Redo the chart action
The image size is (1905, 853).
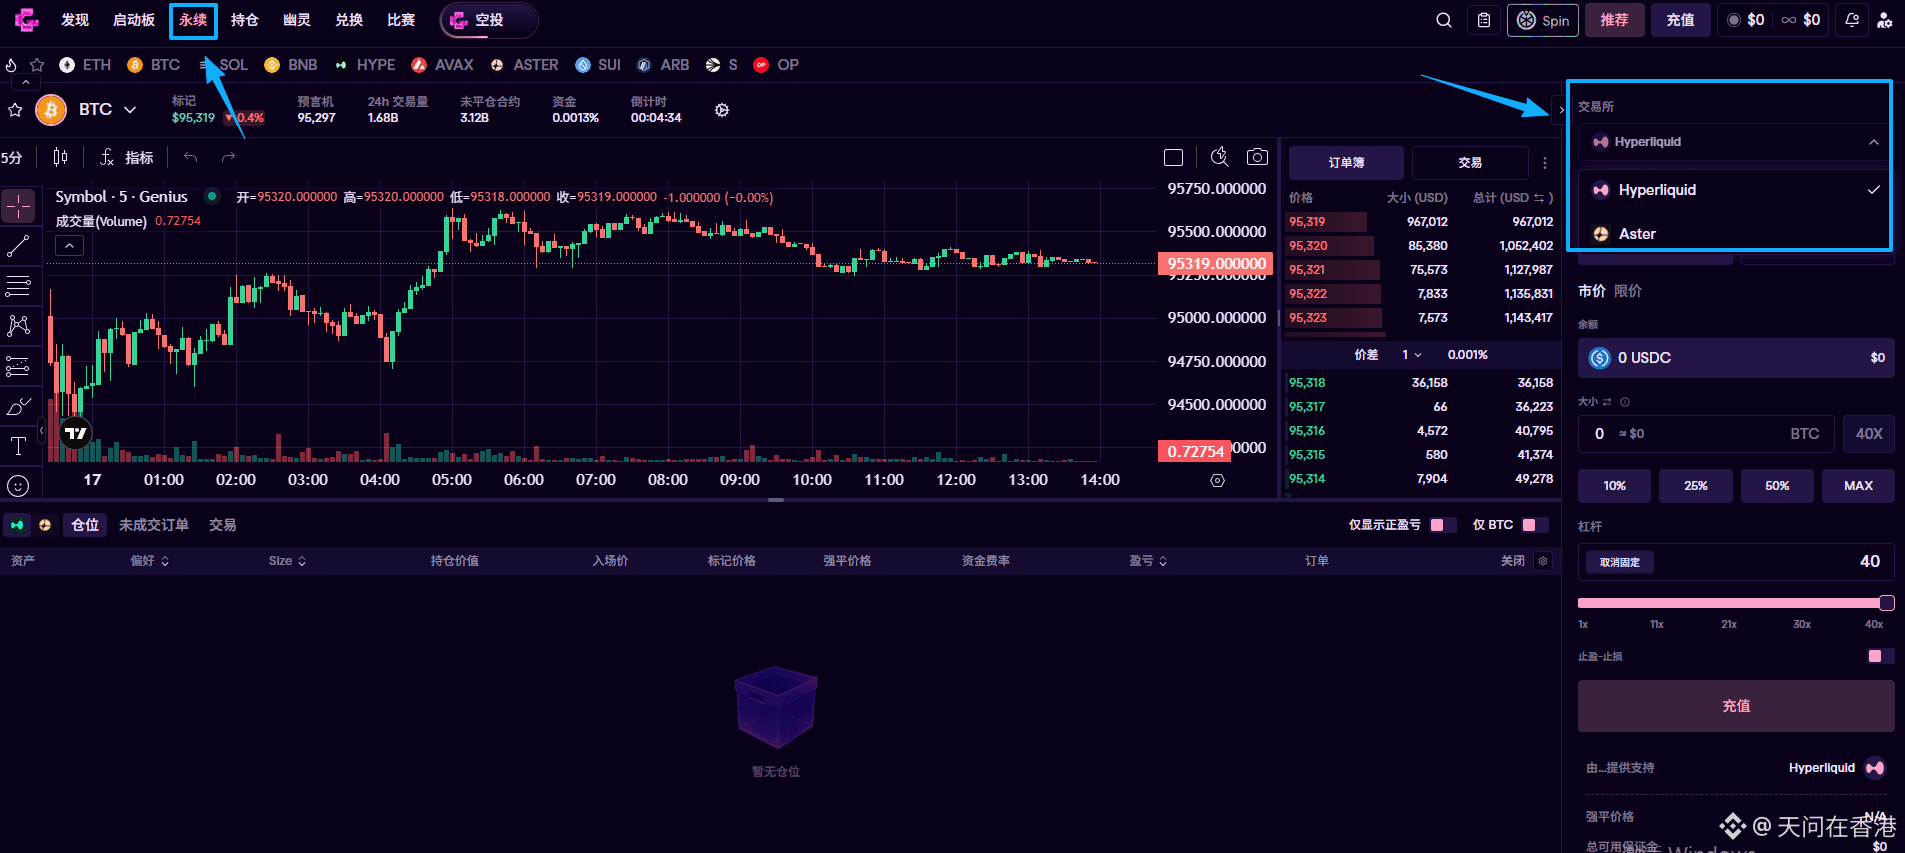click(x=228, y=157)
